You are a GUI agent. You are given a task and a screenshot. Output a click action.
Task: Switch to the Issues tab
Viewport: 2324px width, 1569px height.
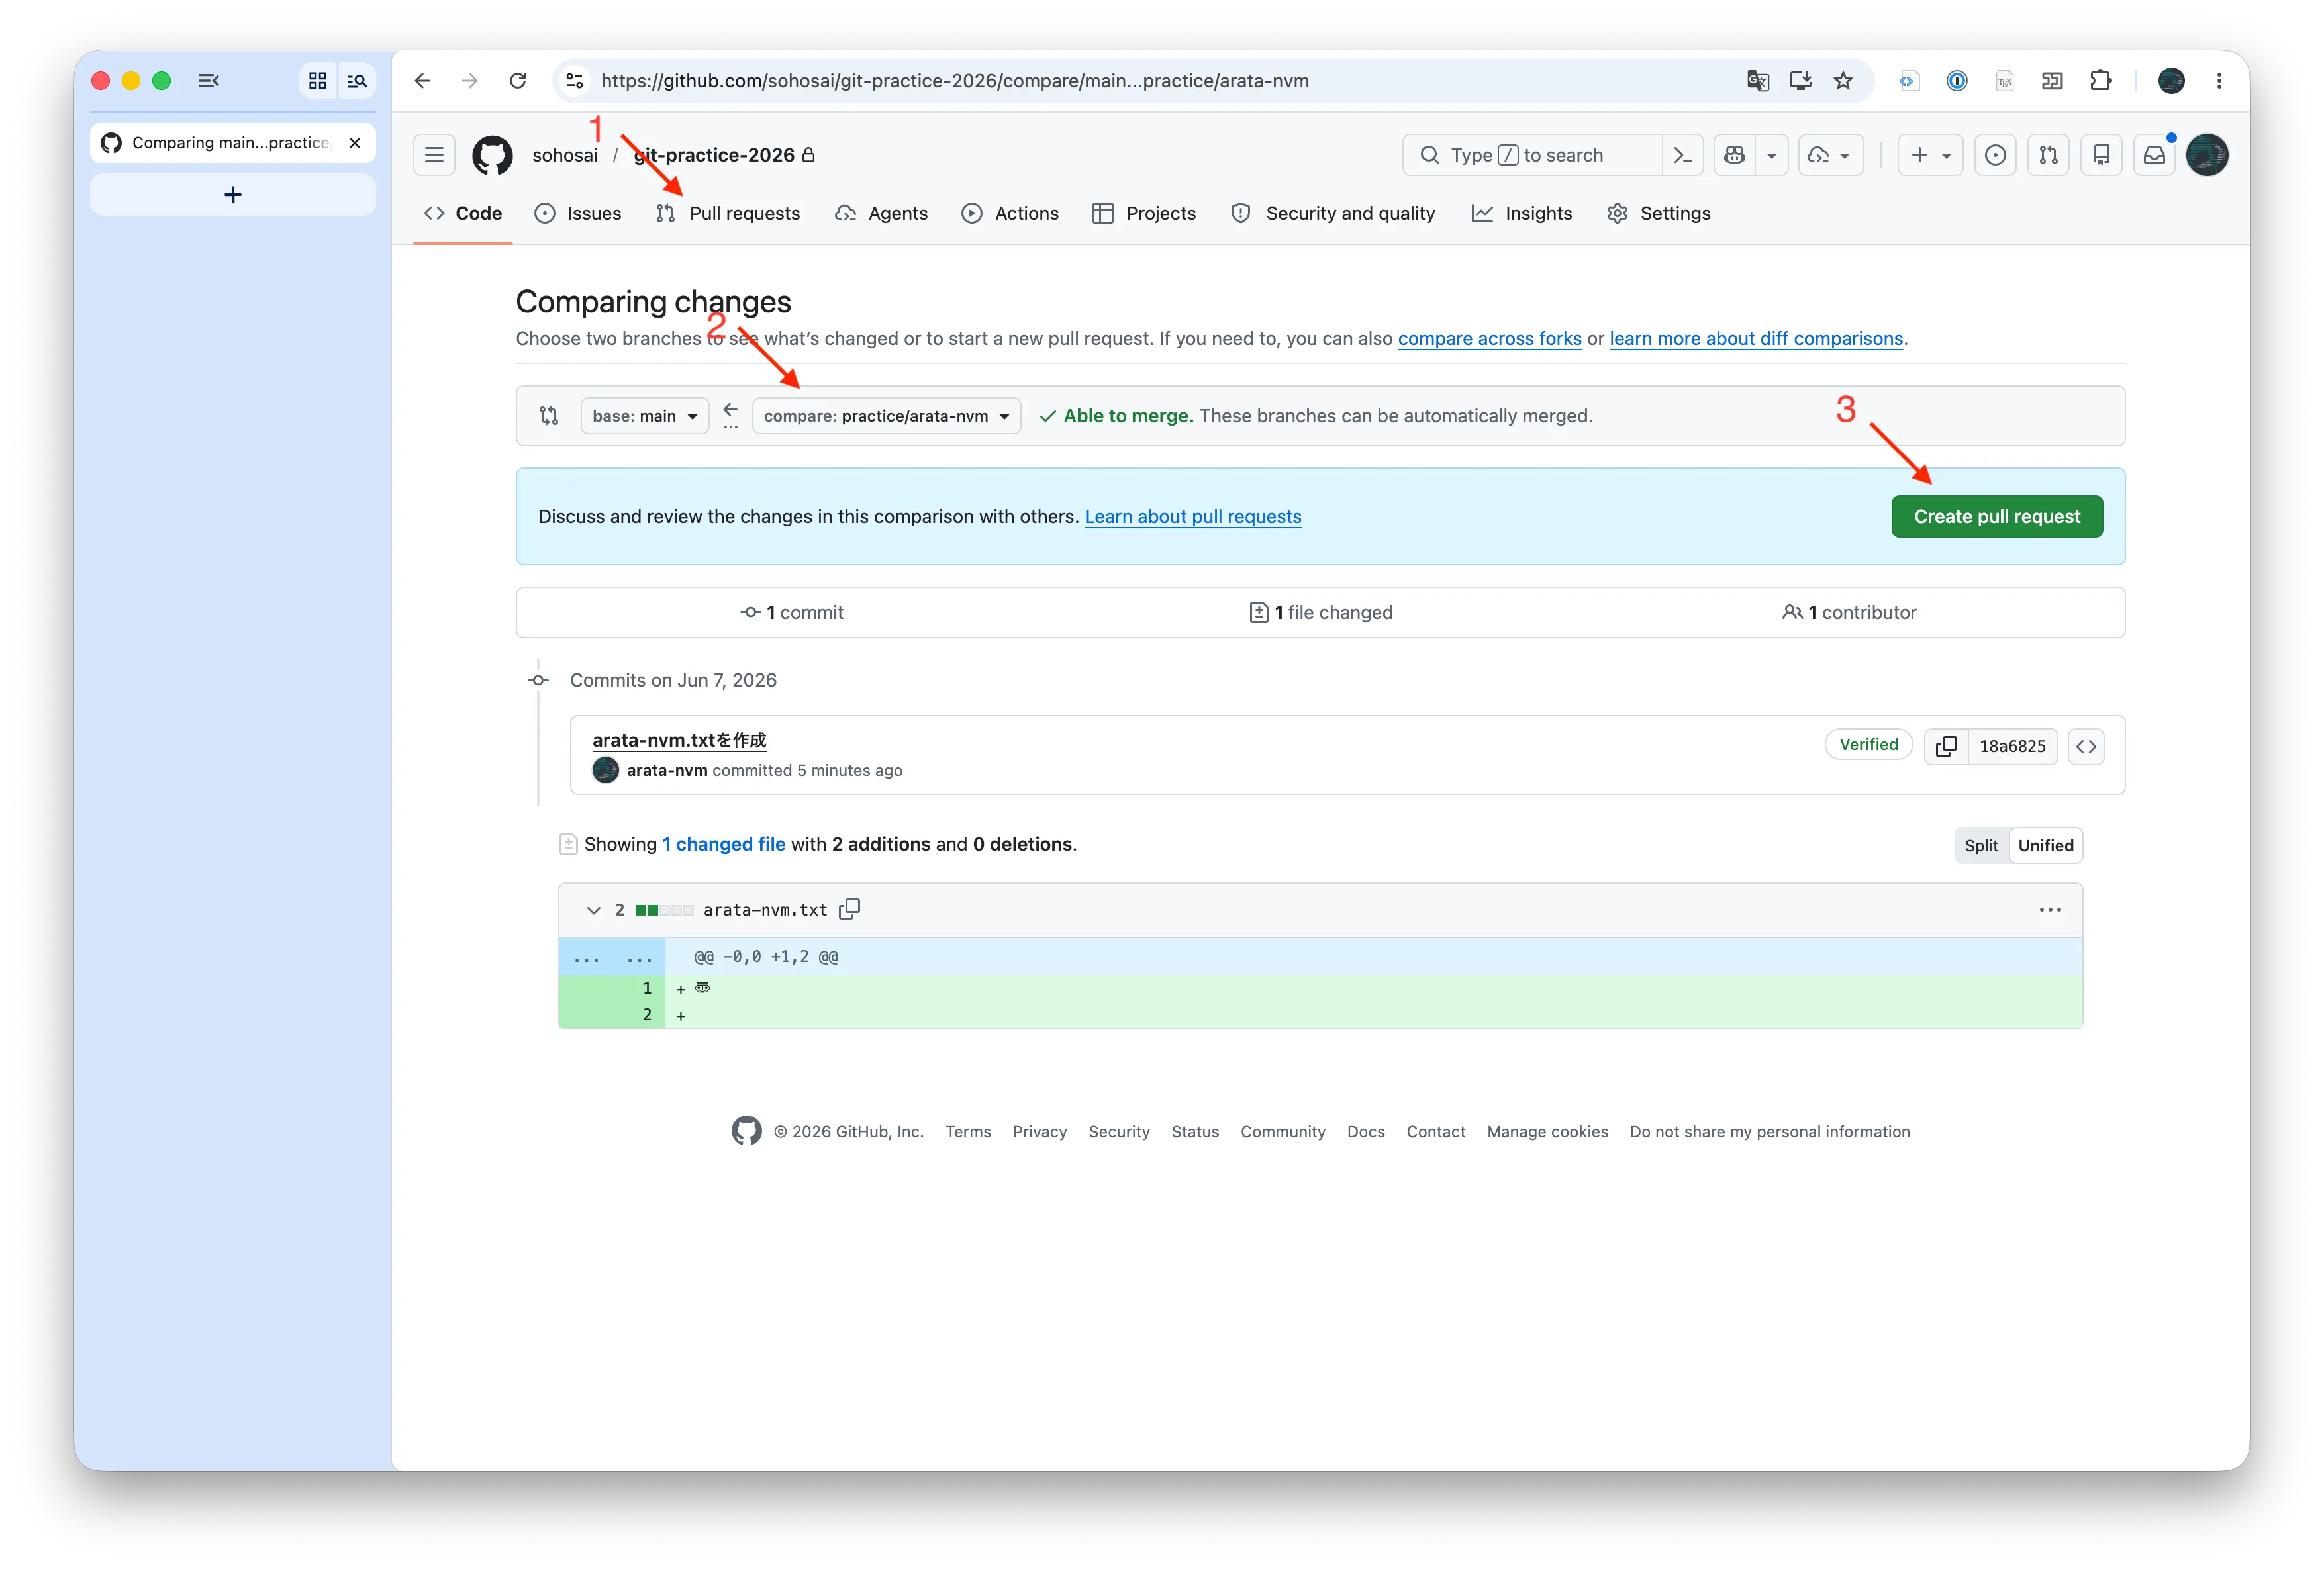click(578, 213)
